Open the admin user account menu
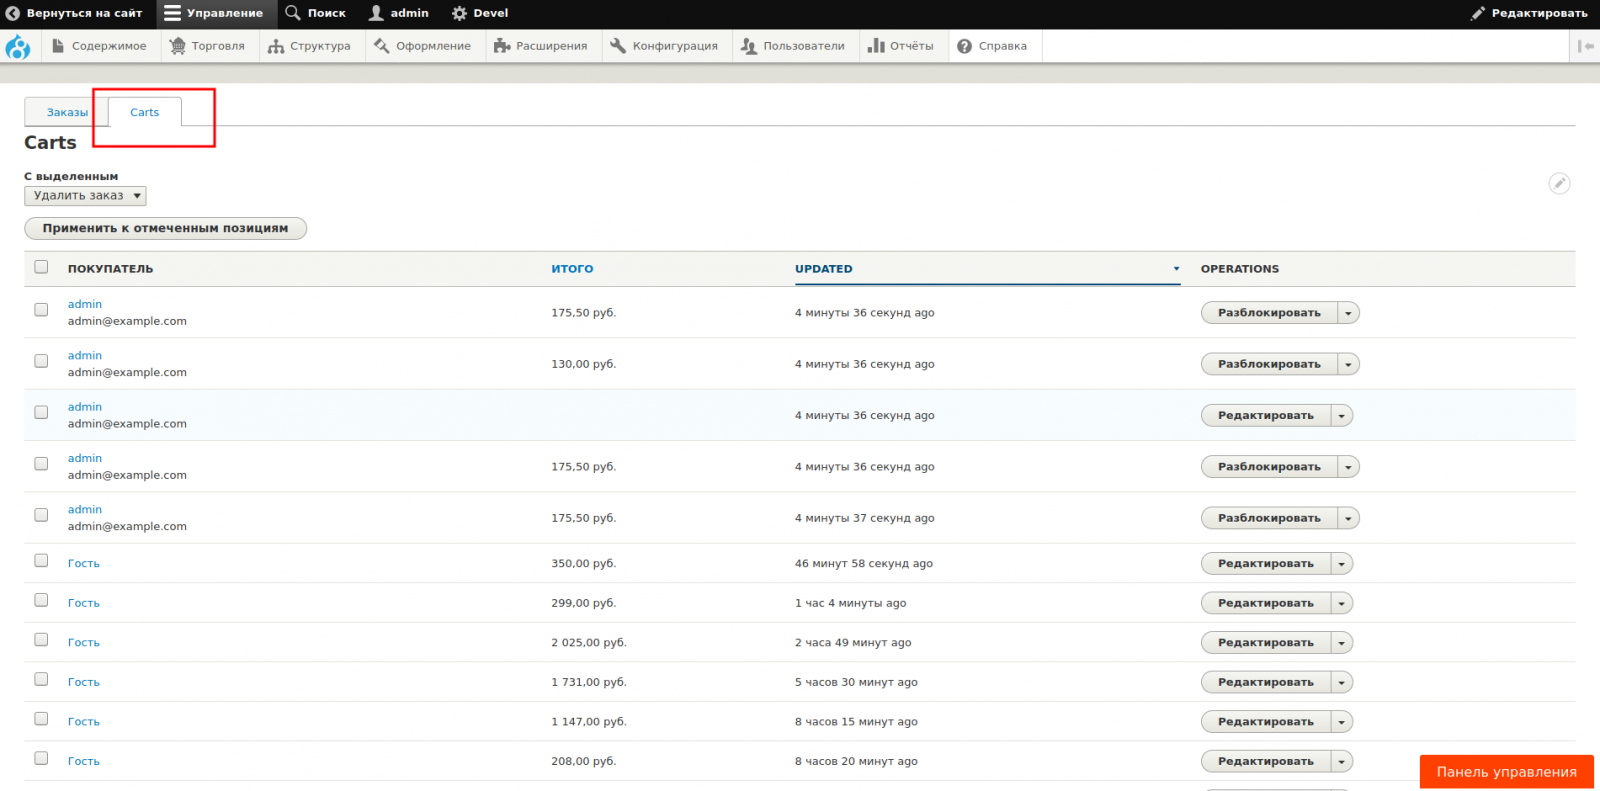The image size is (1600, 791). [399, 13]
